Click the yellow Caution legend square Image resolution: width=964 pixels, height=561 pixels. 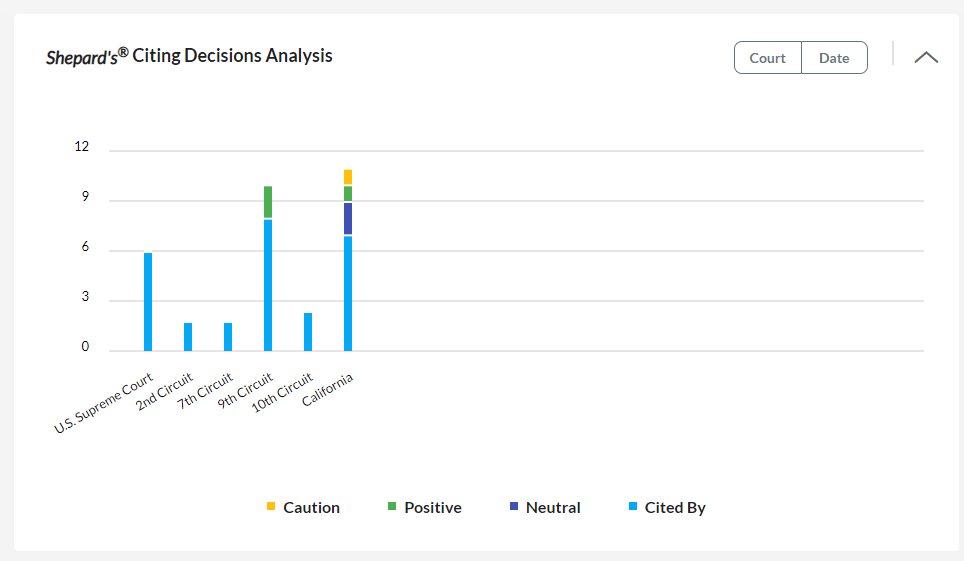[271, 507]
